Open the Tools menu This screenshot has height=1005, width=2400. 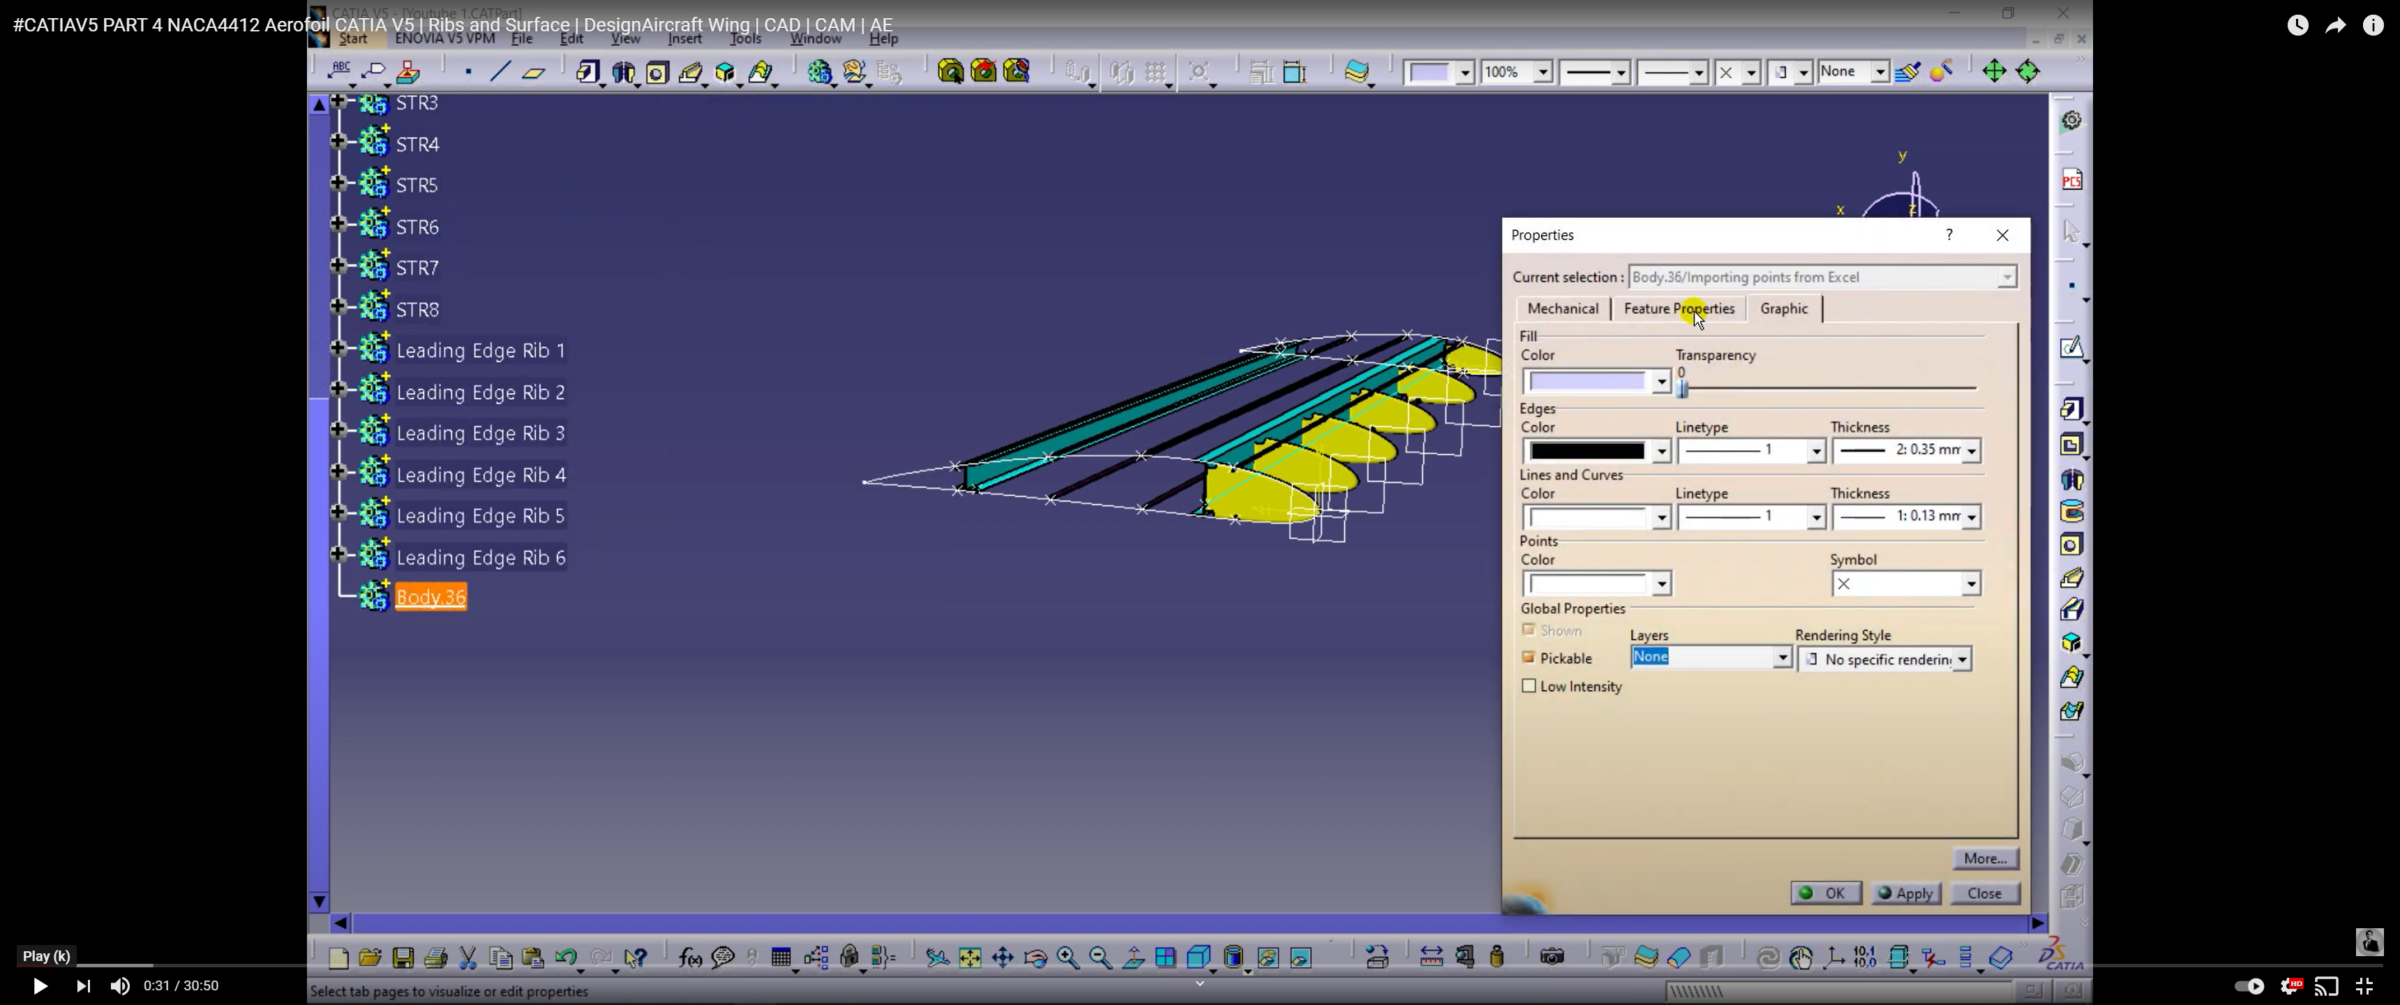coord(745,38)
